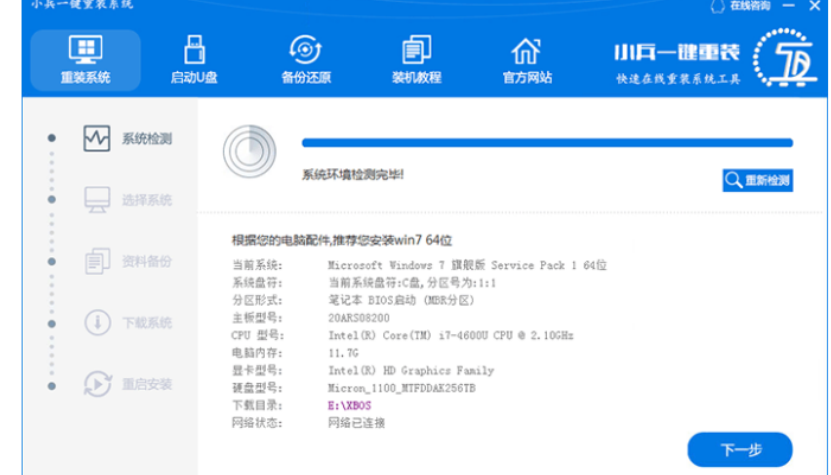Viewport: 831px width, 475px height.
Task: Open 官方网站 home tab
Action: point(527,60)
